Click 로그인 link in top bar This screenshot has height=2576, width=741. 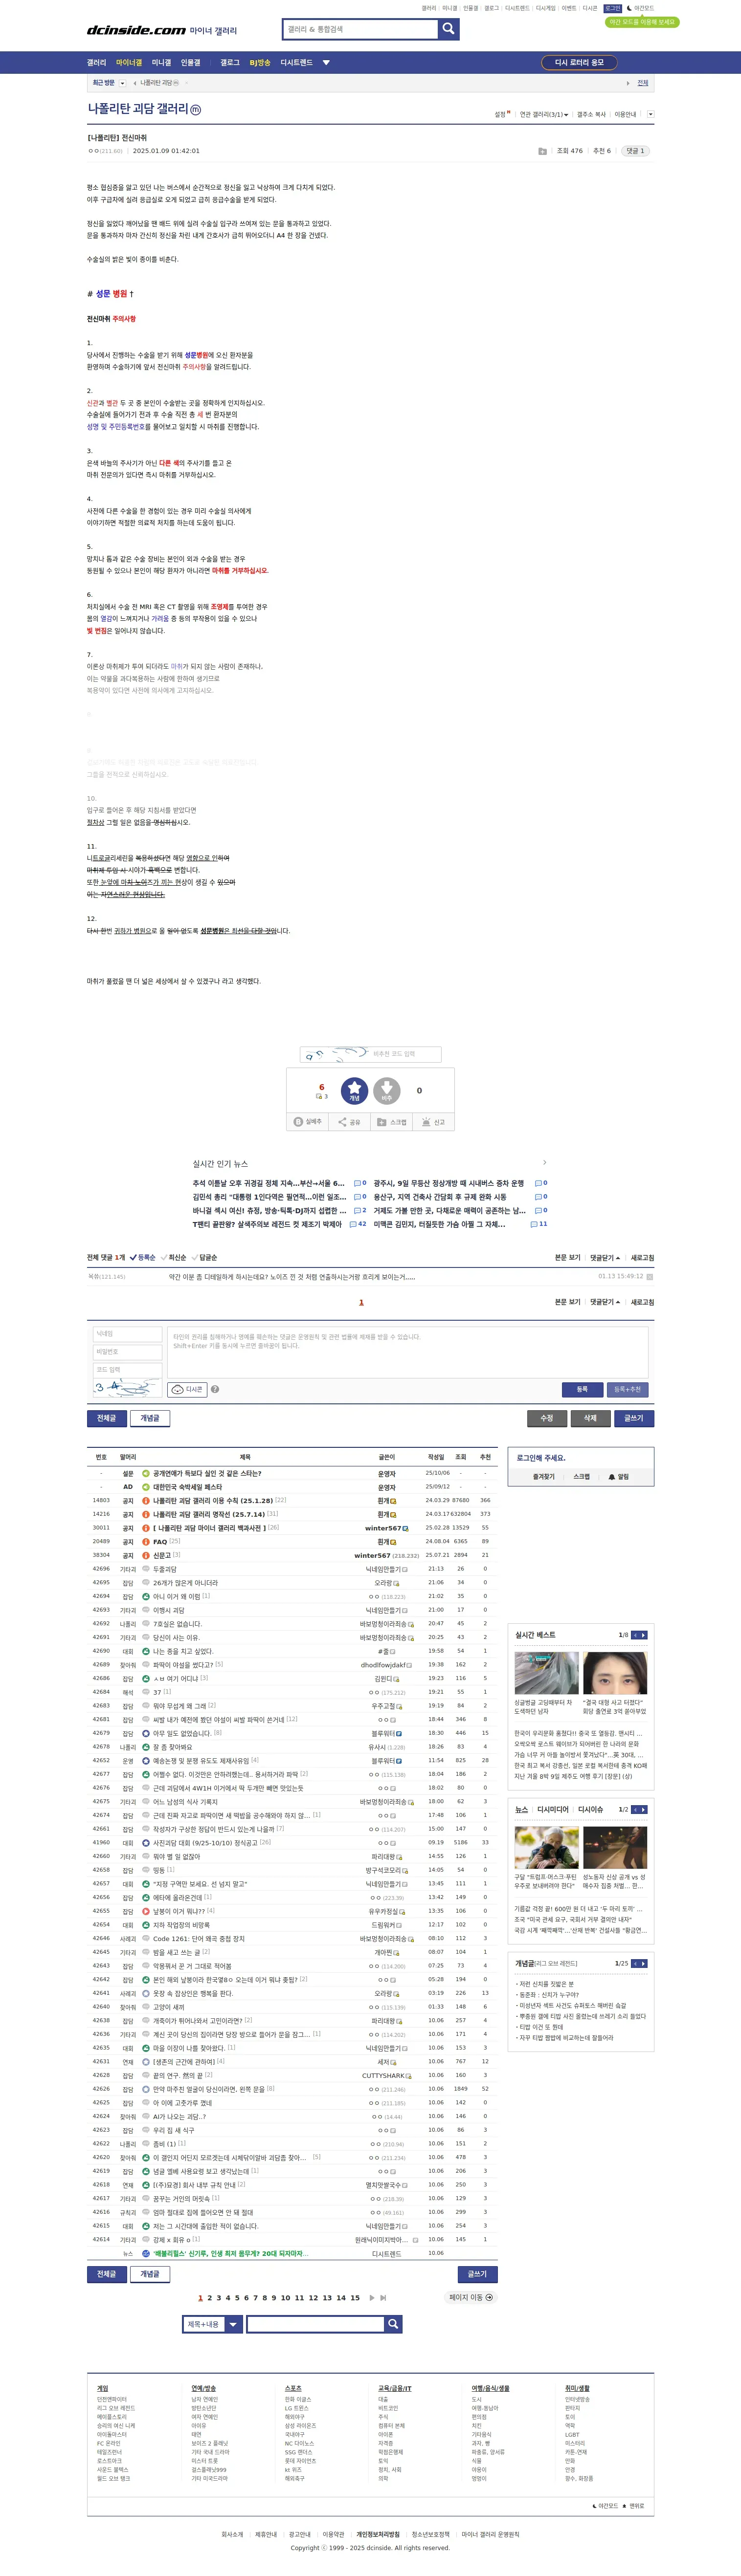point(612,8)
